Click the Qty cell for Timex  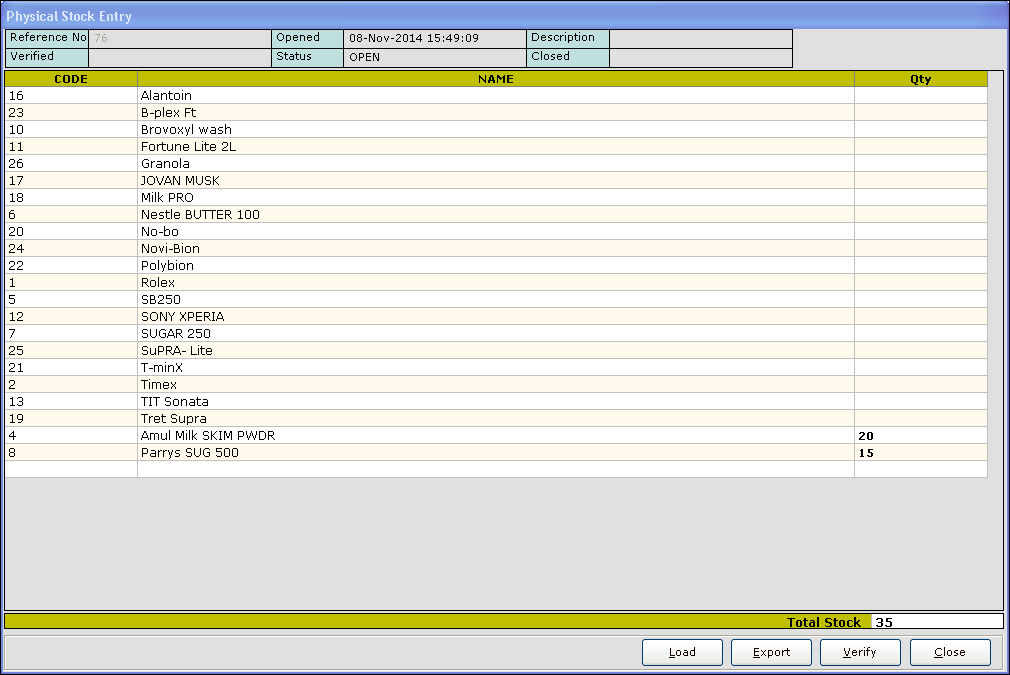pos(920,385)
